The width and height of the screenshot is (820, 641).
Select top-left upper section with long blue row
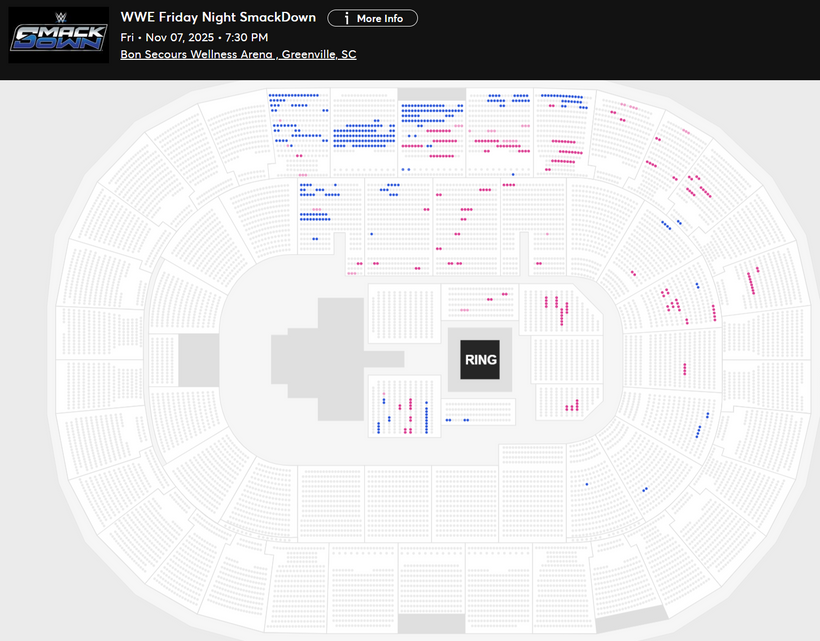[299, 133]
